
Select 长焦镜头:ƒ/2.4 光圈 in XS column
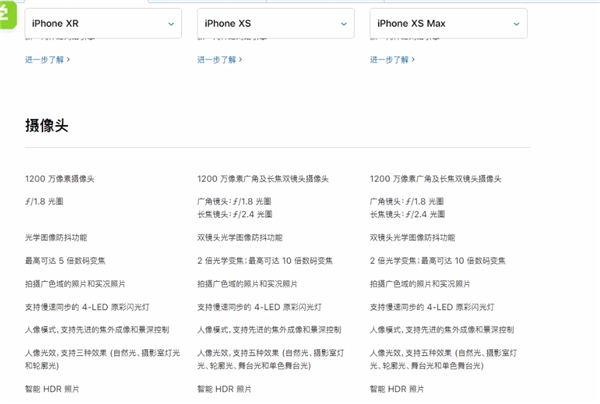click(x=235, y=214)
